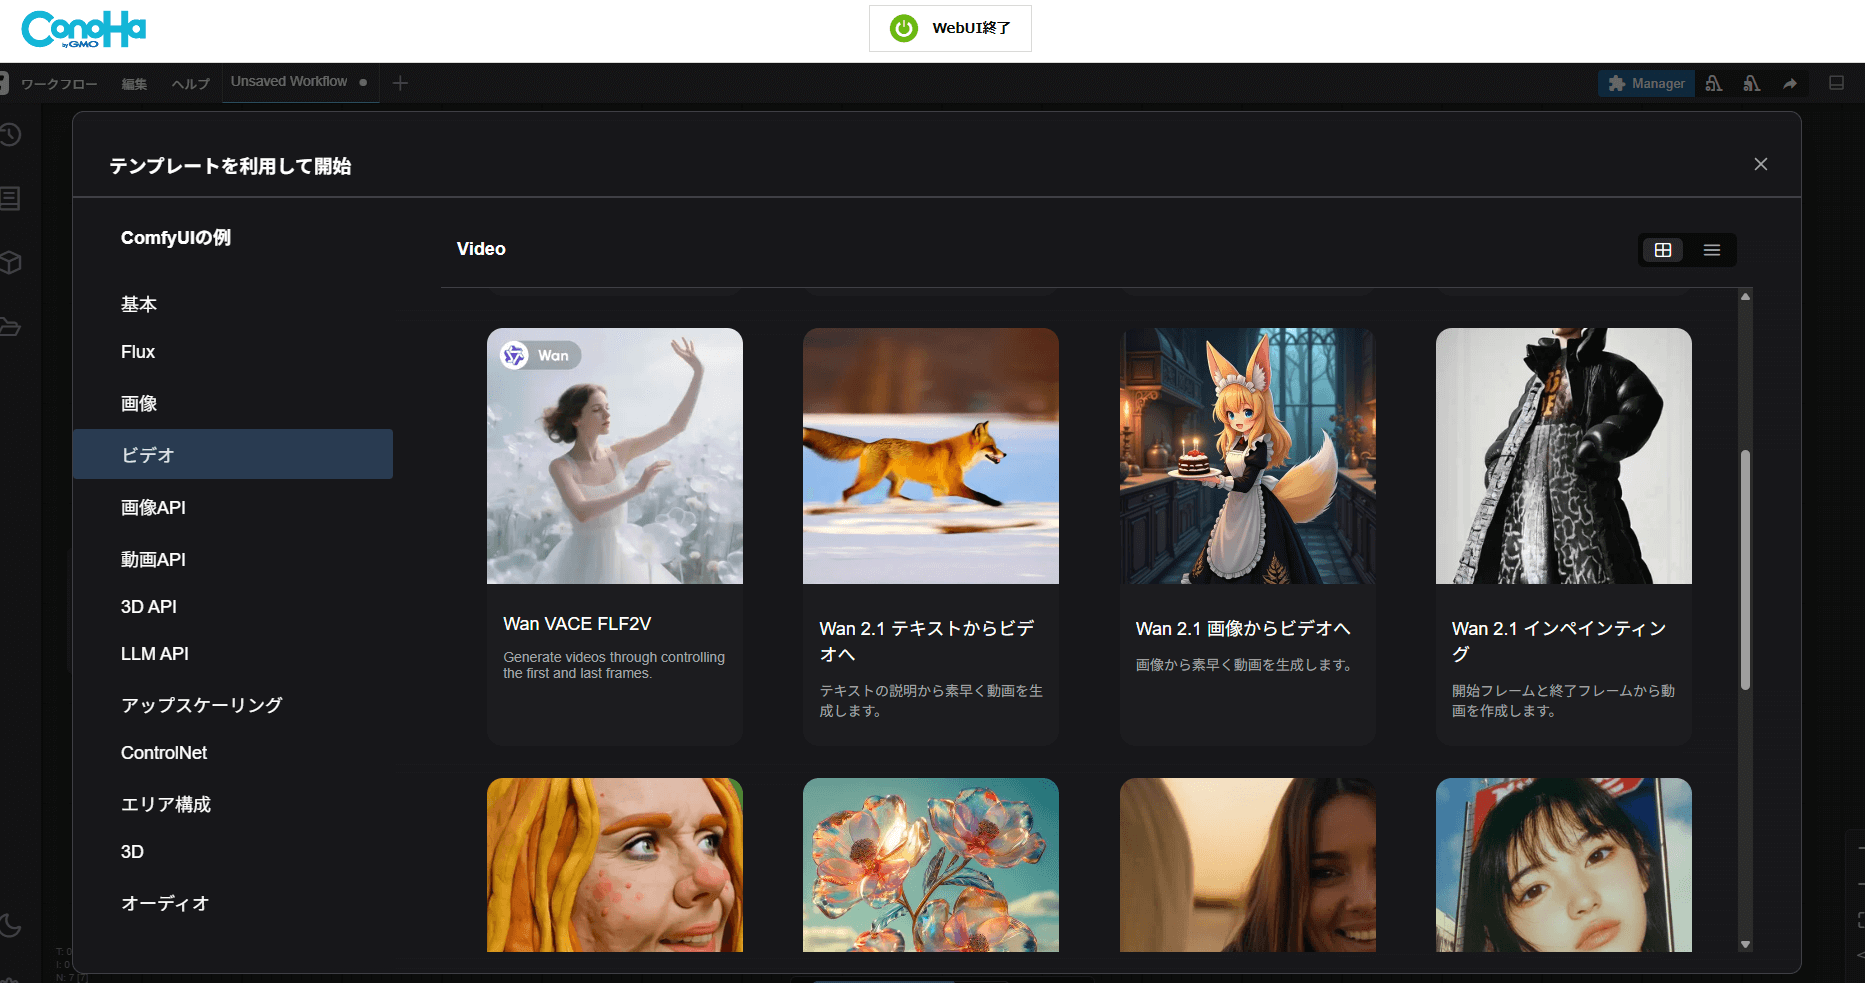Open the ヘルプ menu
Viewport: 1865px width, 983px height.
(x=190, y=84)
